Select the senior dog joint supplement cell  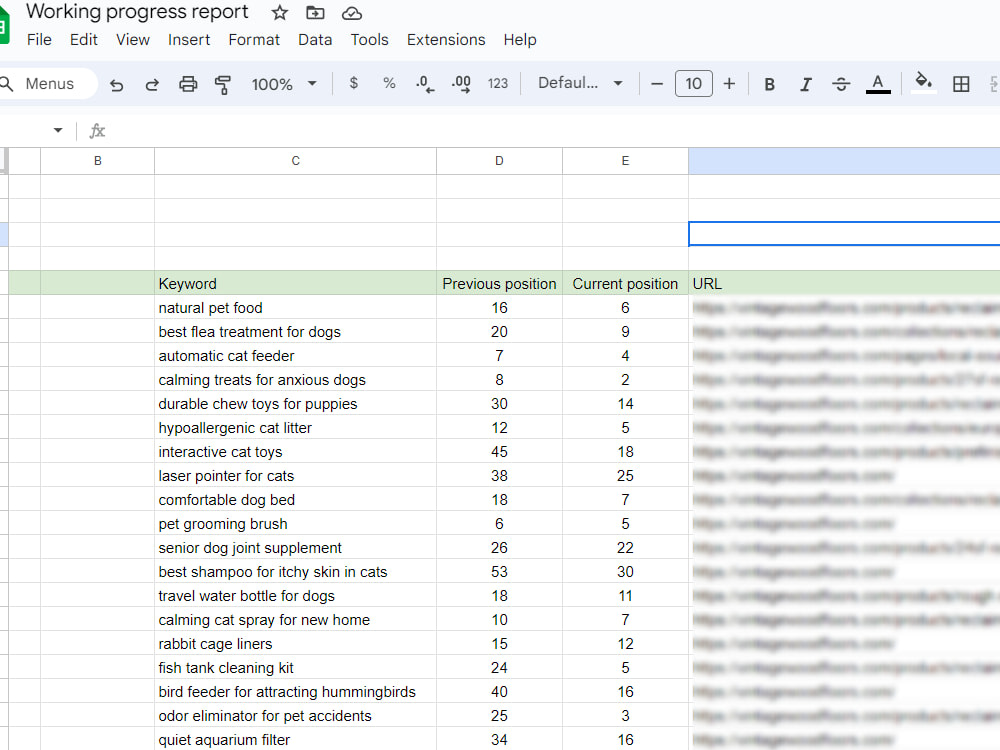[x=295, y=548]
